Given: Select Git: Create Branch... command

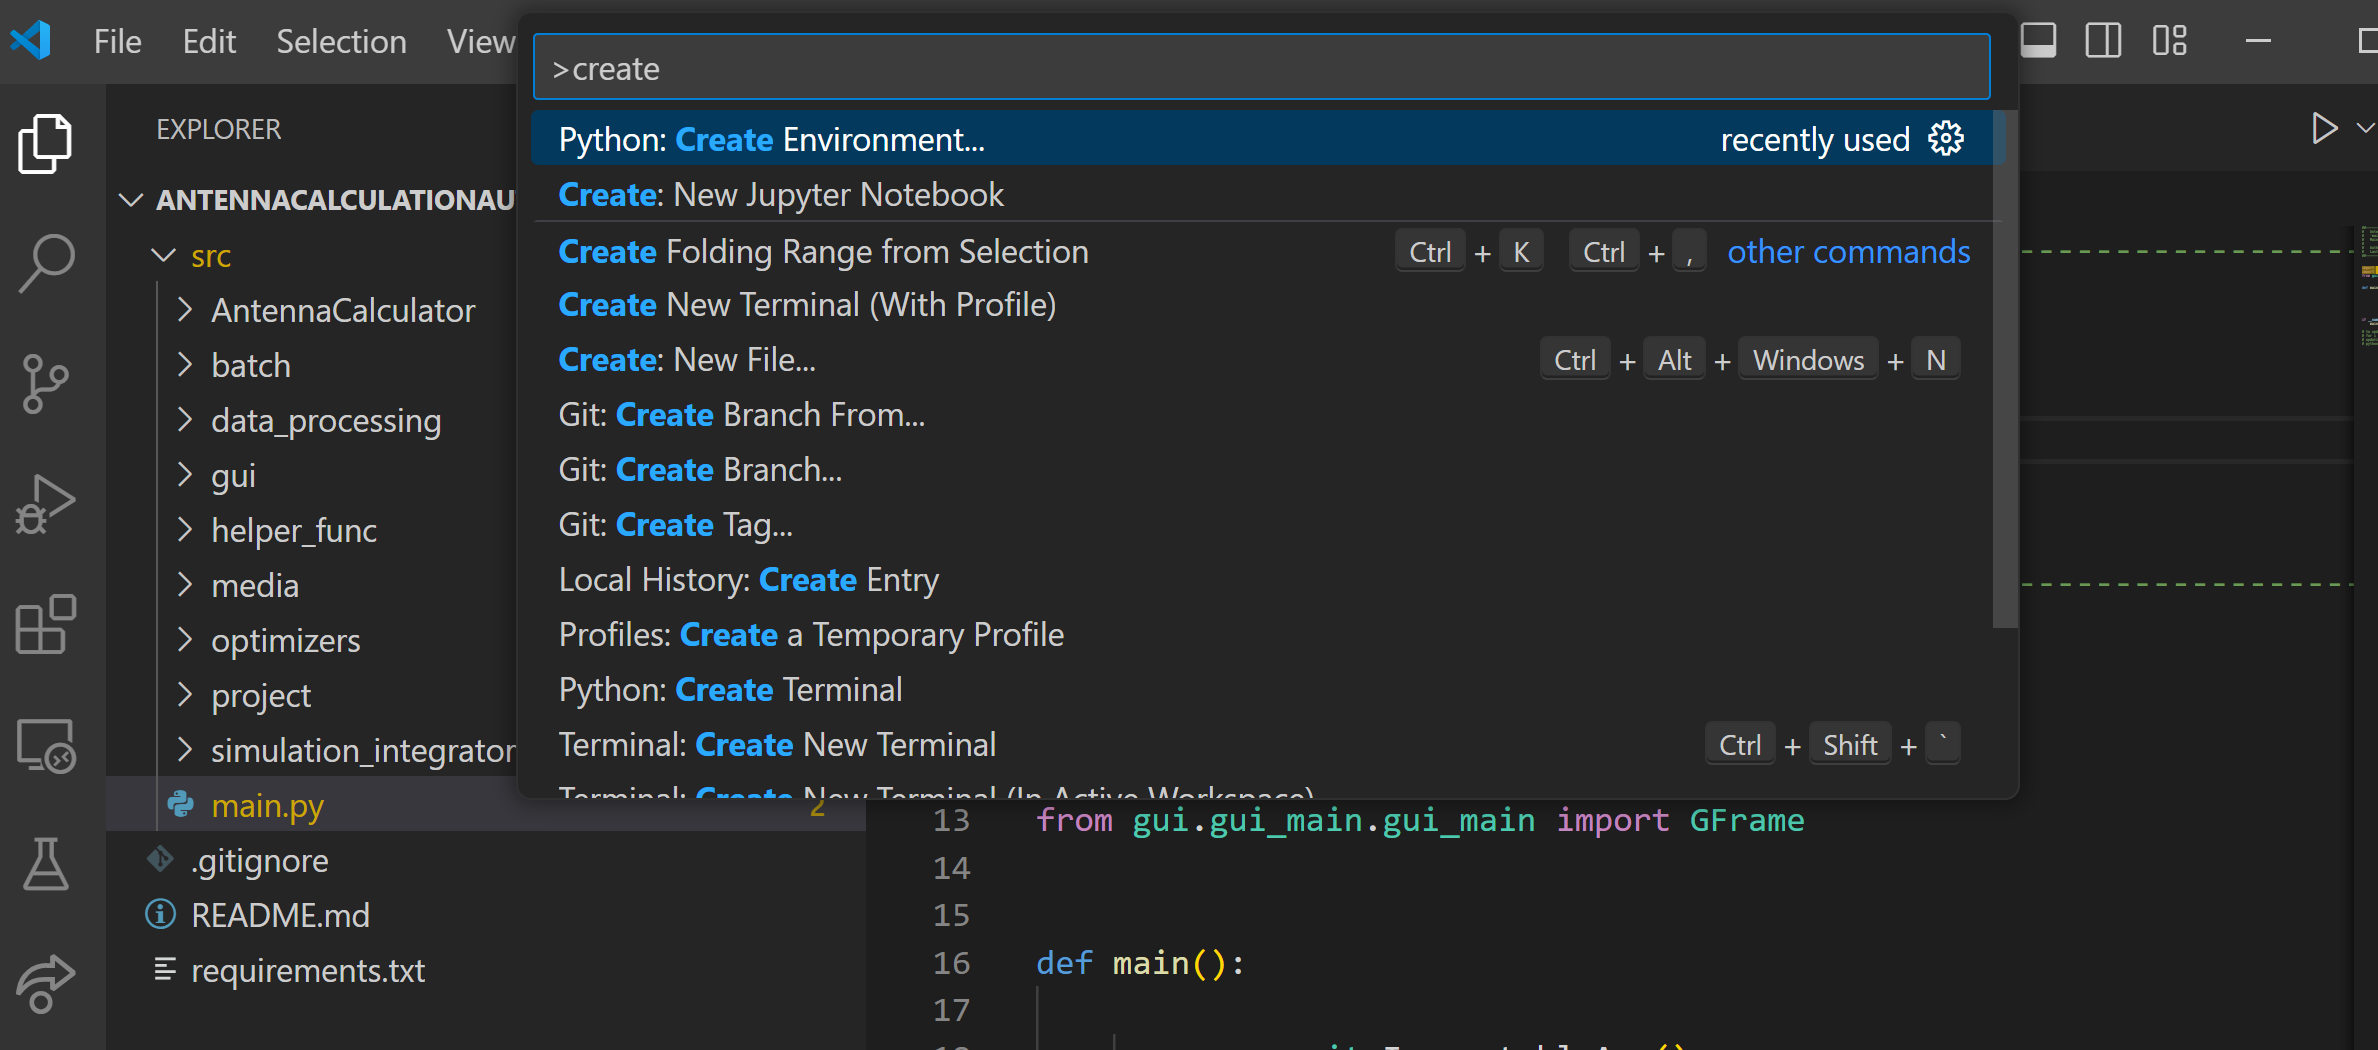Looking at the screenshot, I should [700, 470].
